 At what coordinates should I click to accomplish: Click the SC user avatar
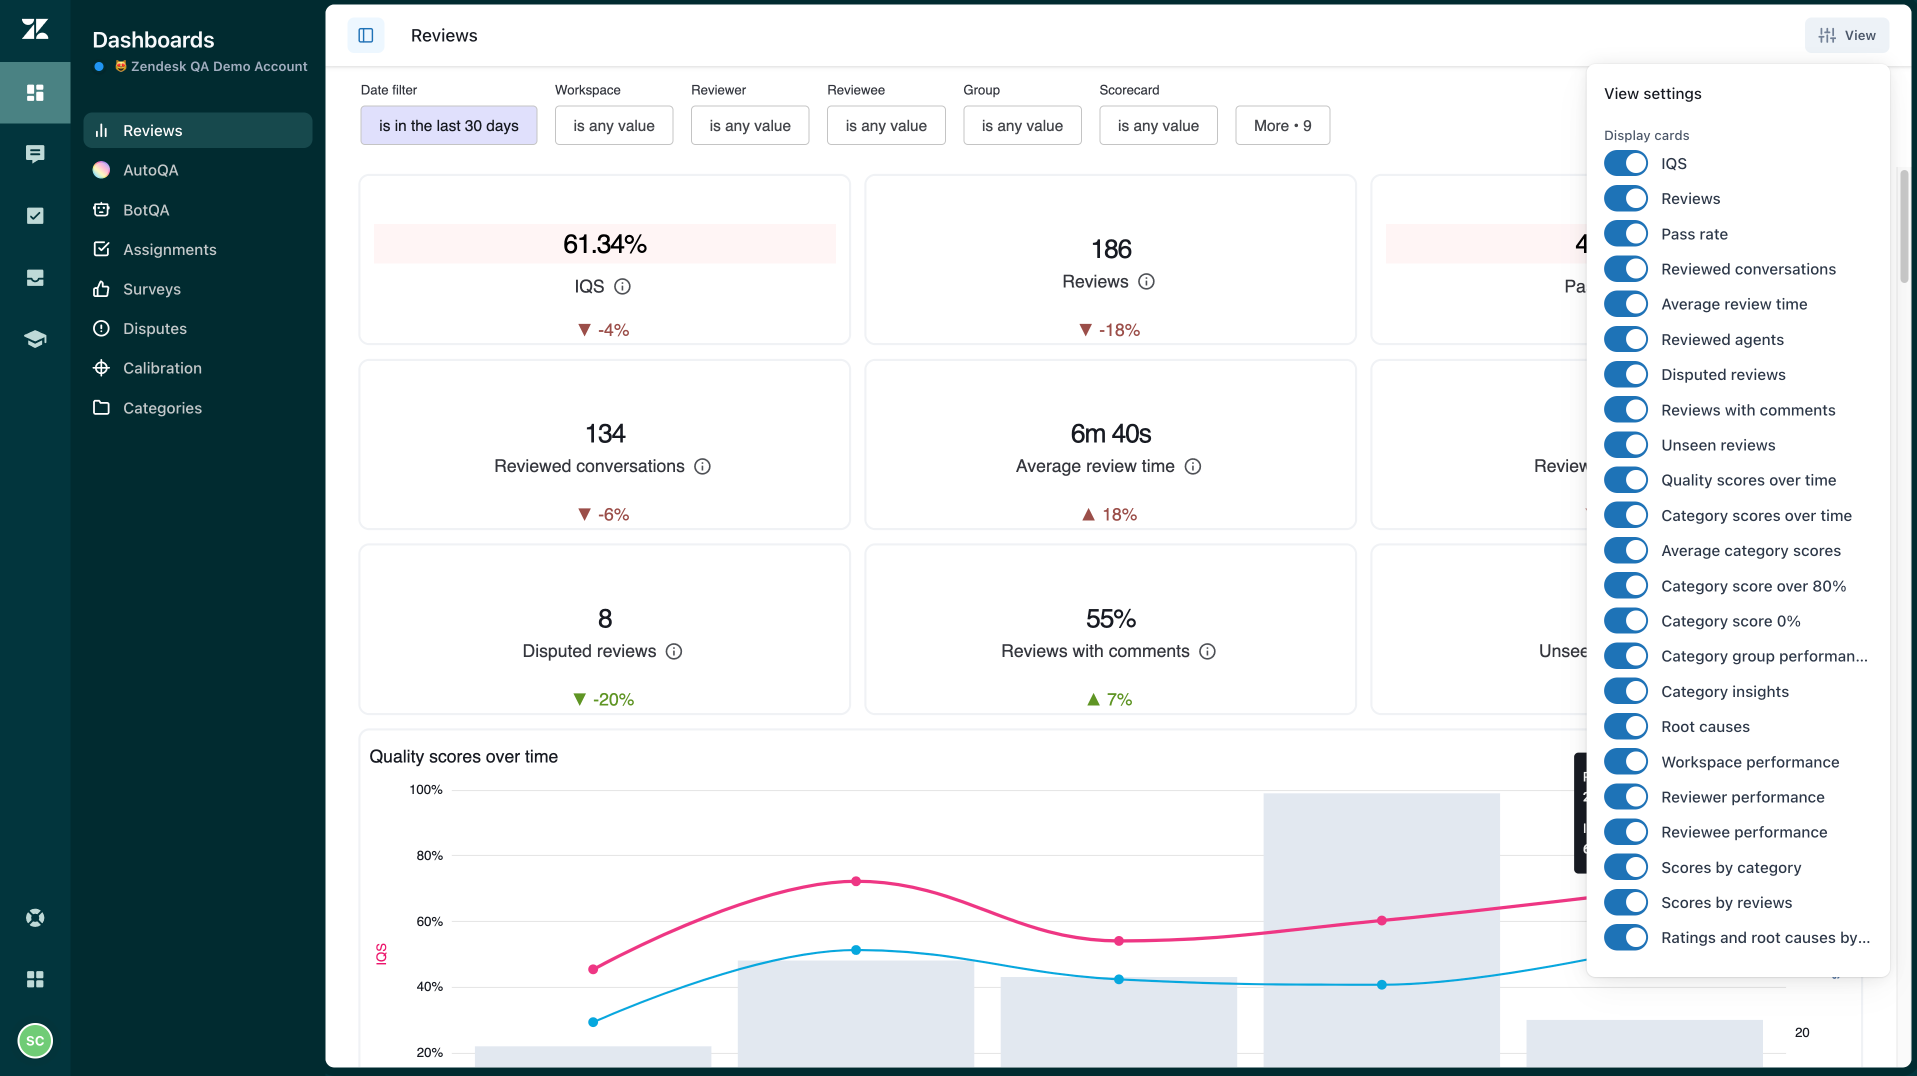click(35, 1040)
